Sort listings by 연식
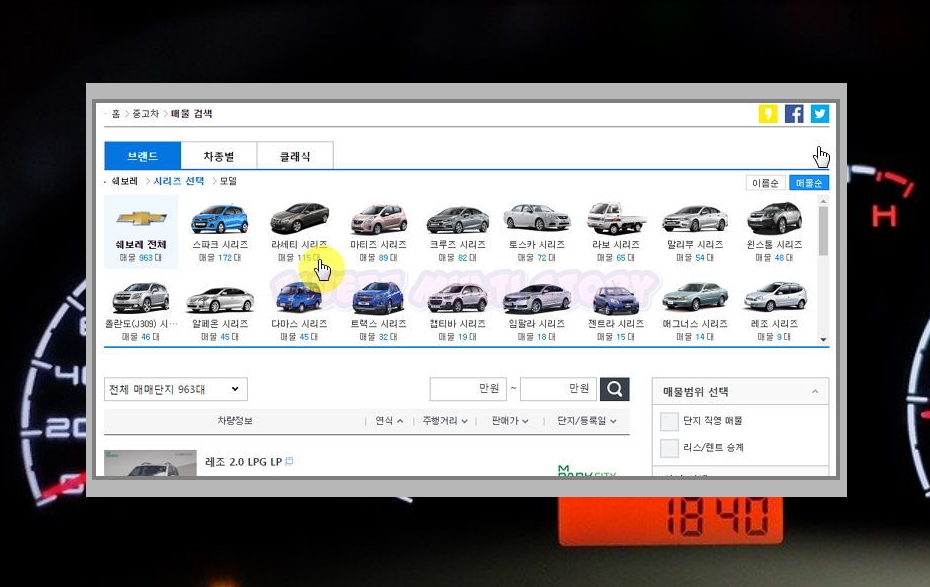The image size is (930, 587). pyautogui.click(x=389, y=420)
